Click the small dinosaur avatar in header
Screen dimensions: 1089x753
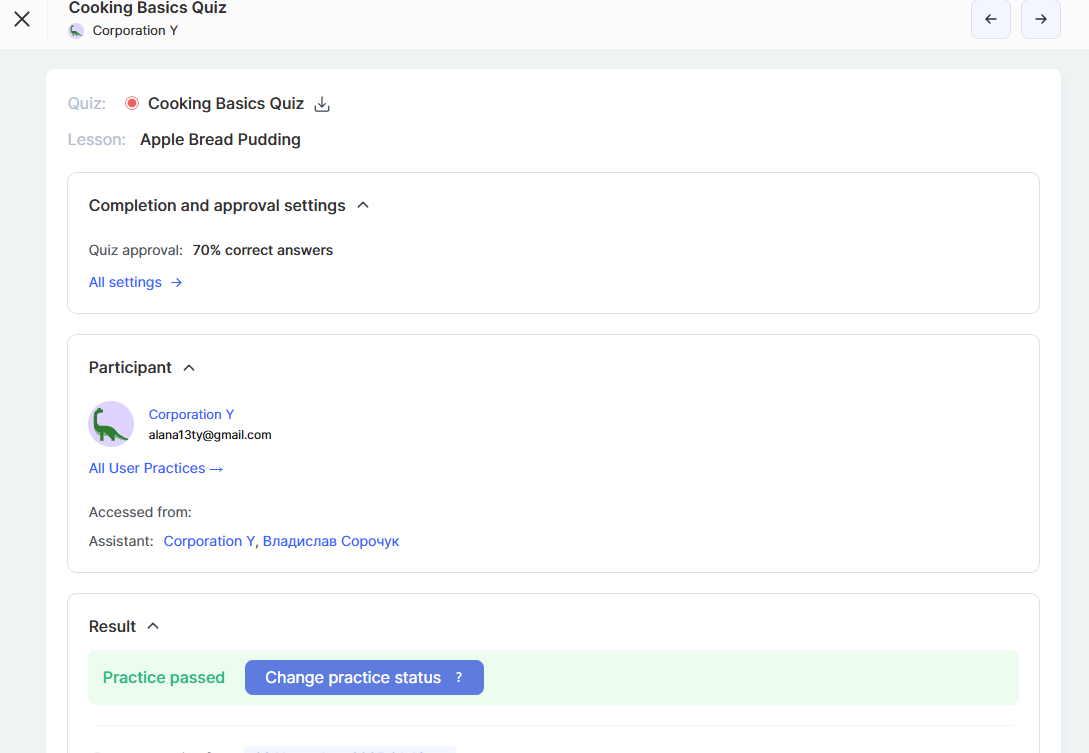[x=76, y=31]
